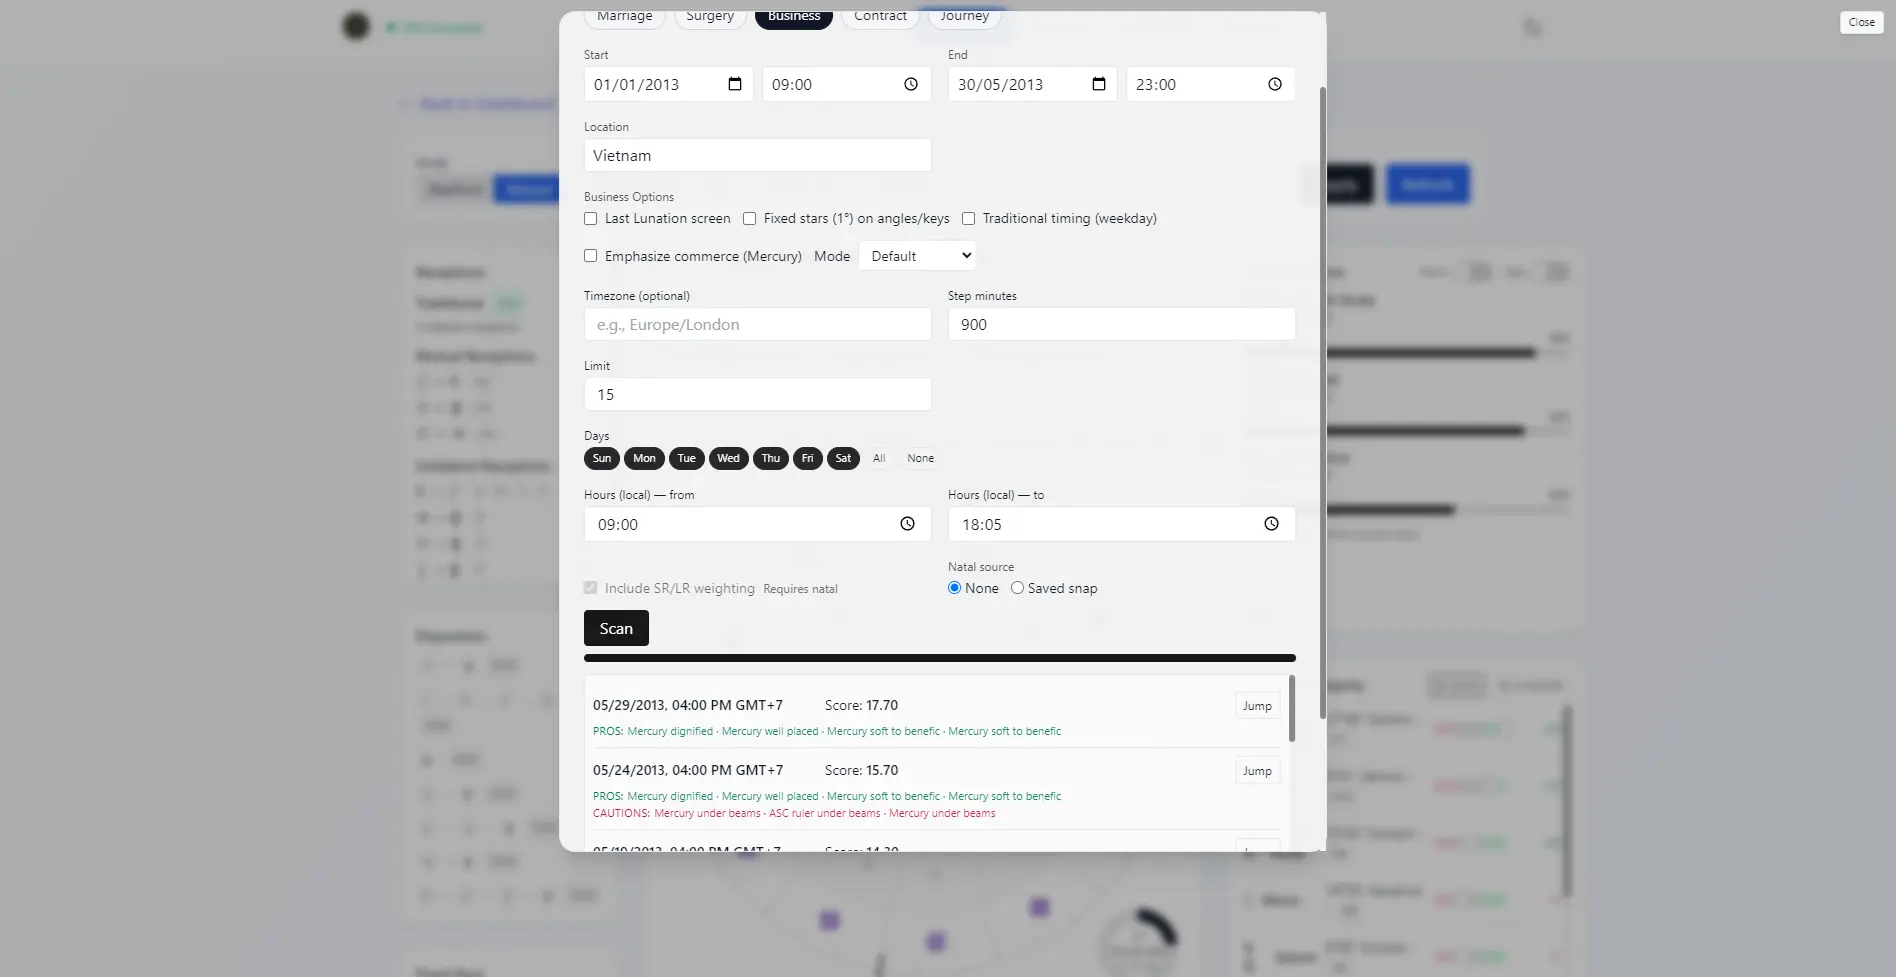This screenshot has height=977, width=1896.
Task: Click the CAUTIONS line of 05/24 result
Action: point(794,813)
